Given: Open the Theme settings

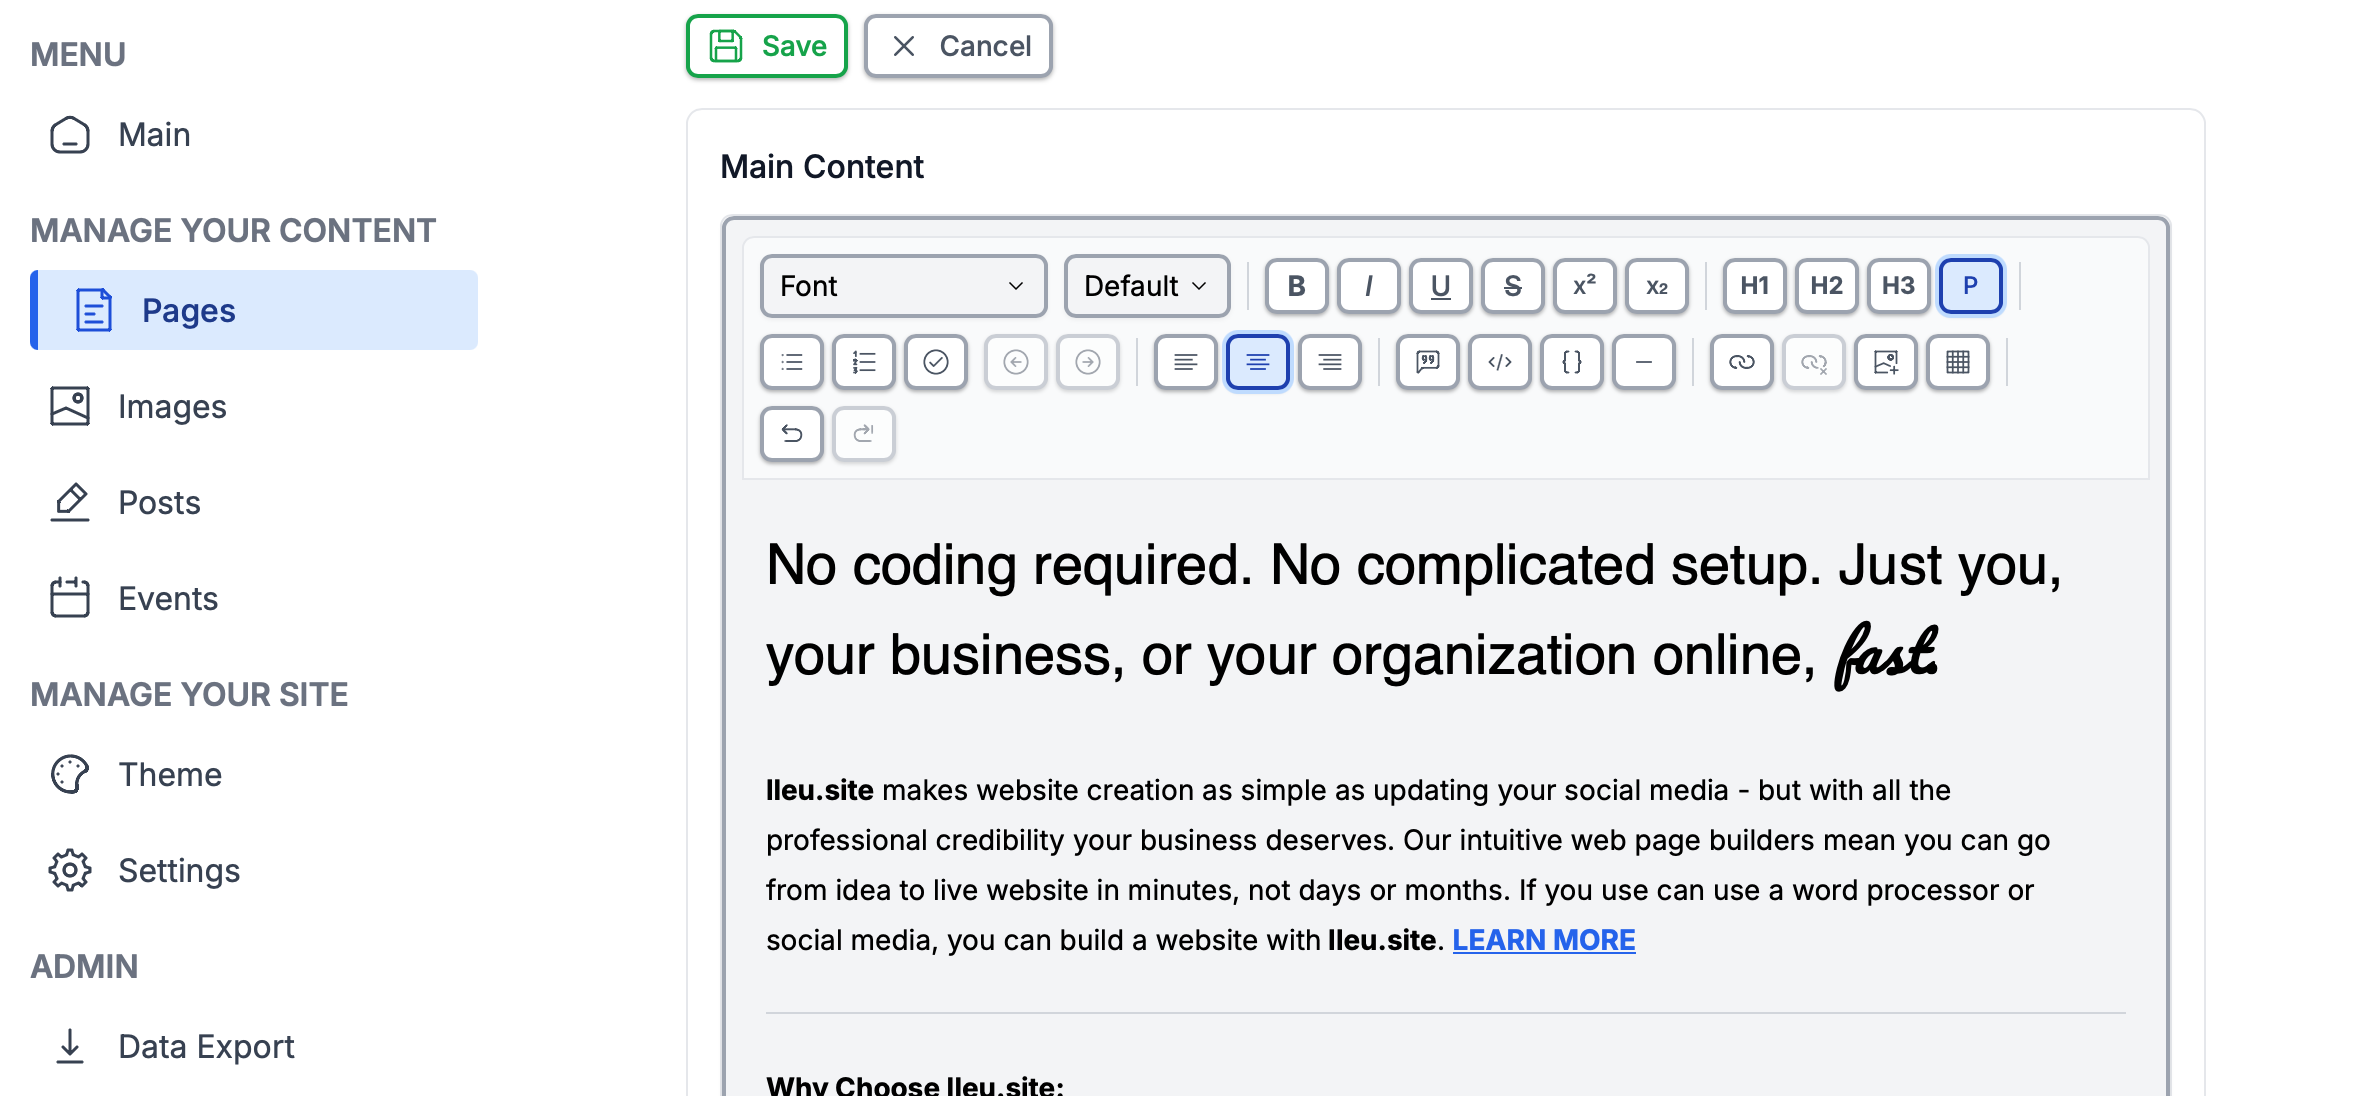Looking at the screenshot, I should pyautogui.click(x=170, y=773).
